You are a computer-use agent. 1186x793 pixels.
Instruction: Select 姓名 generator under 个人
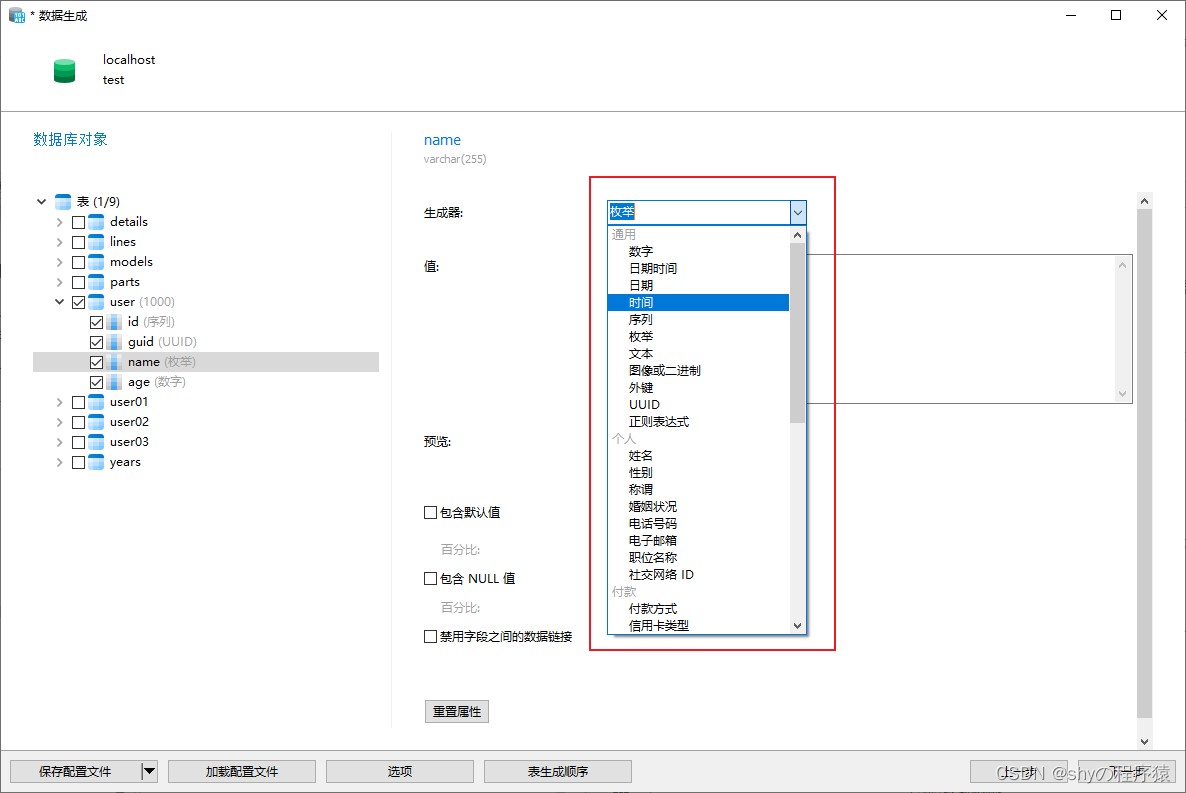698,456
